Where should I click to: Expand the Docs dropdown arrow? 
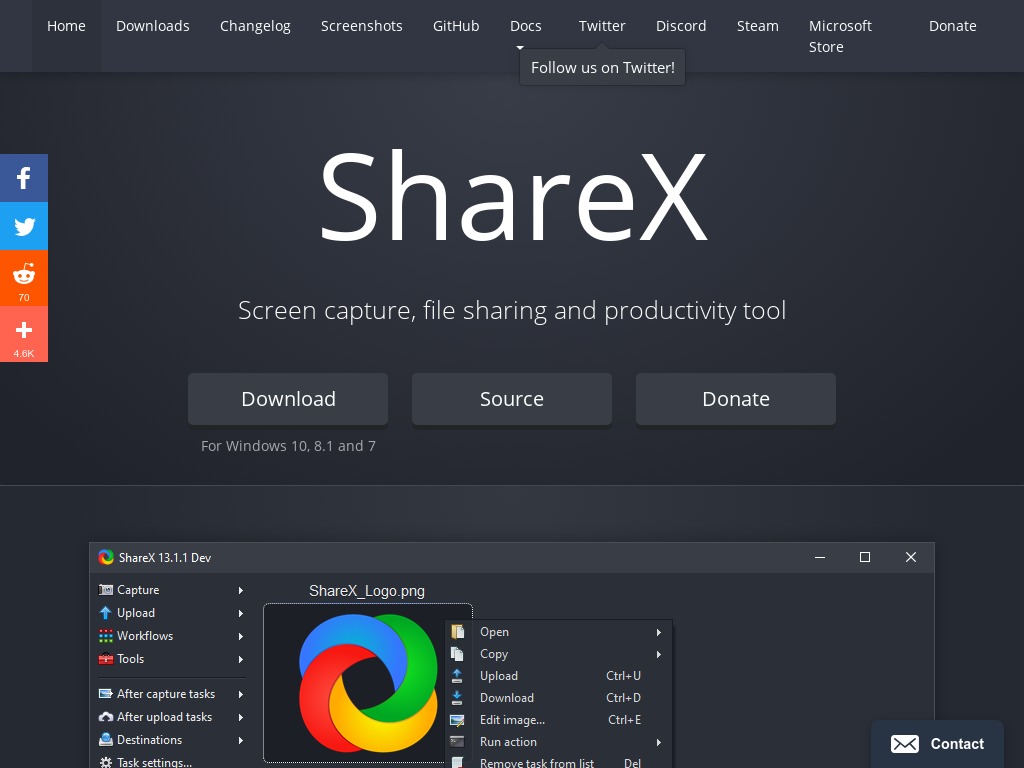(x=520, y=47)
